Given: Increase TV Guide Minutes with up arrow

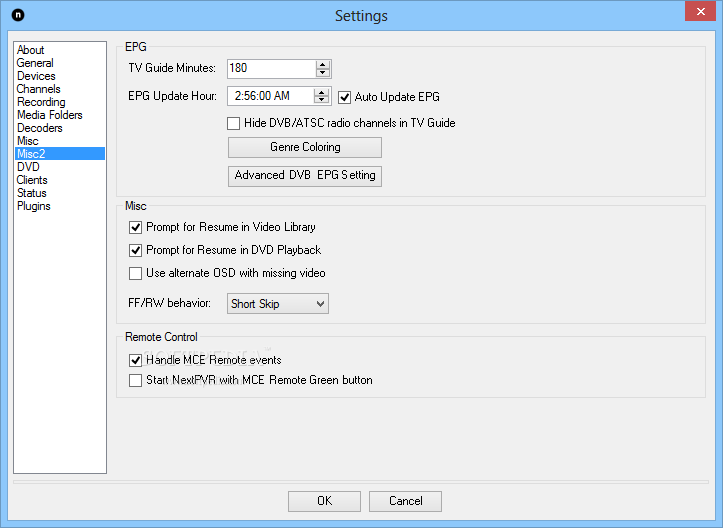Looking at the screenshot, I should (323, 65).
